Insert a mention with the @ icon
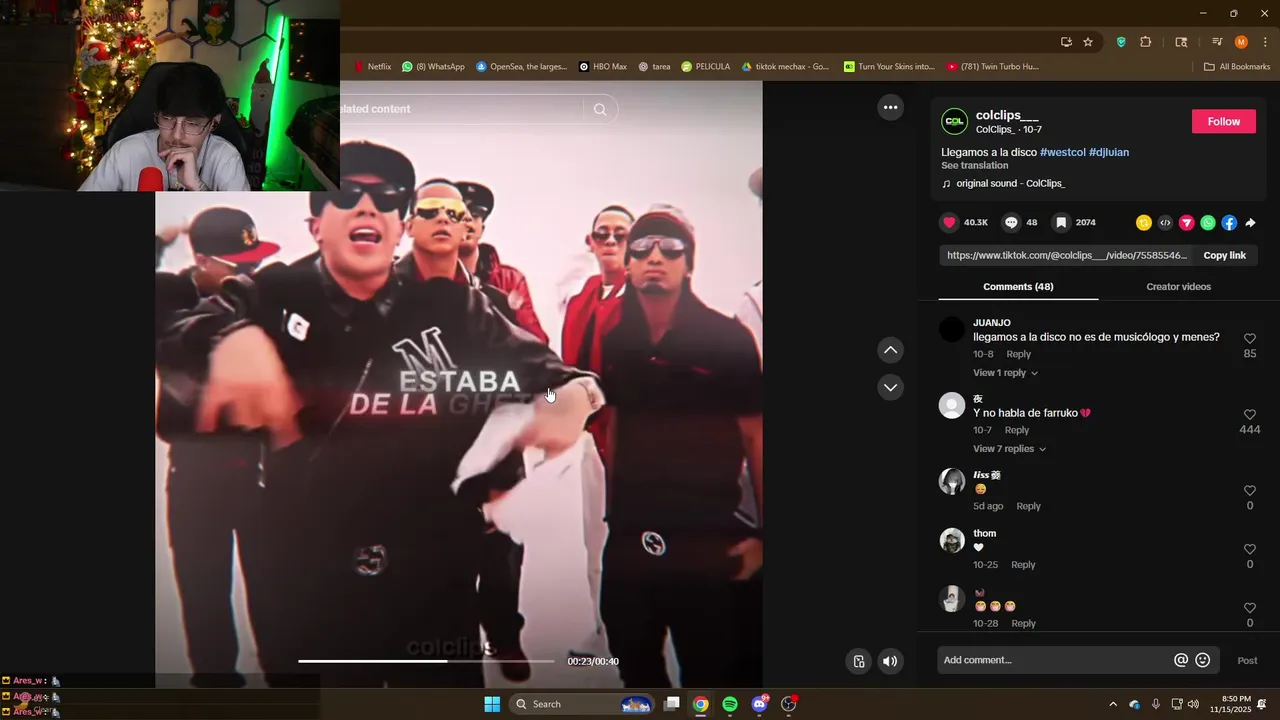The height and width of the screenshot is (720, 1280). 1181,660
